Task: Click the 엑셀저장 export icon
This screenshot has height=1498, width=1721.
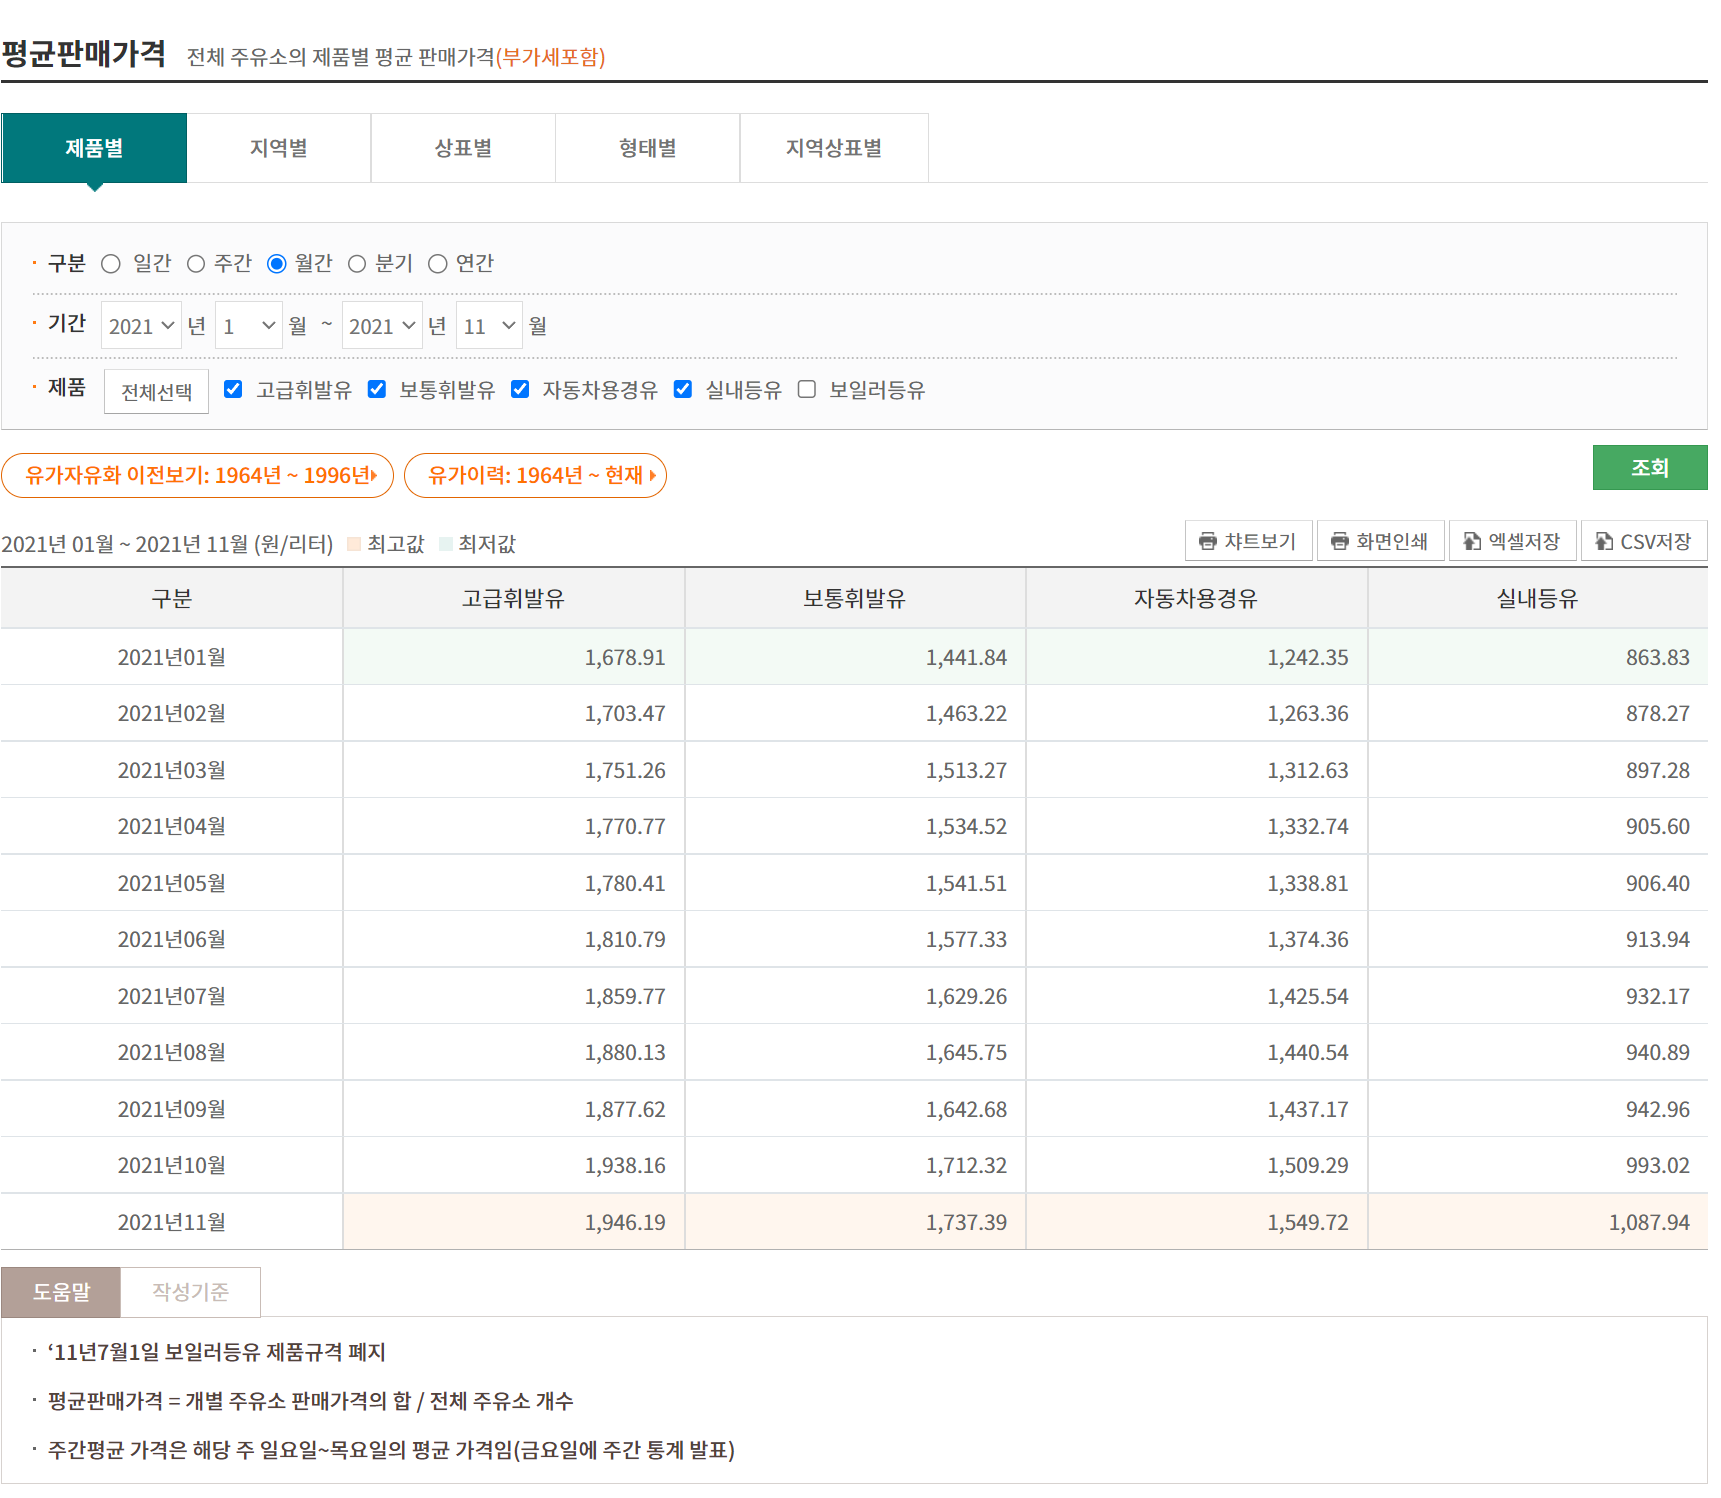Action: tap(1471, 541)
